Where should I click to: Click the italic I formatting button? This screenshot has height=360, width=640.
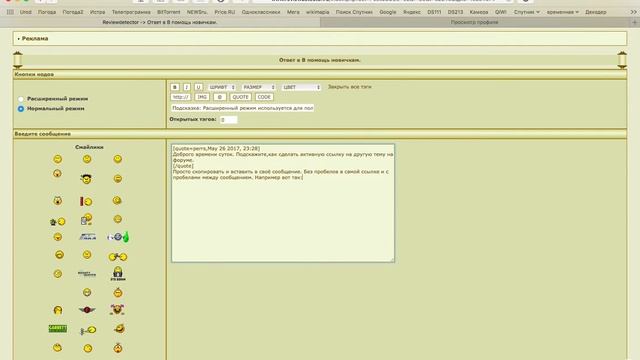(x=187, y=87)
